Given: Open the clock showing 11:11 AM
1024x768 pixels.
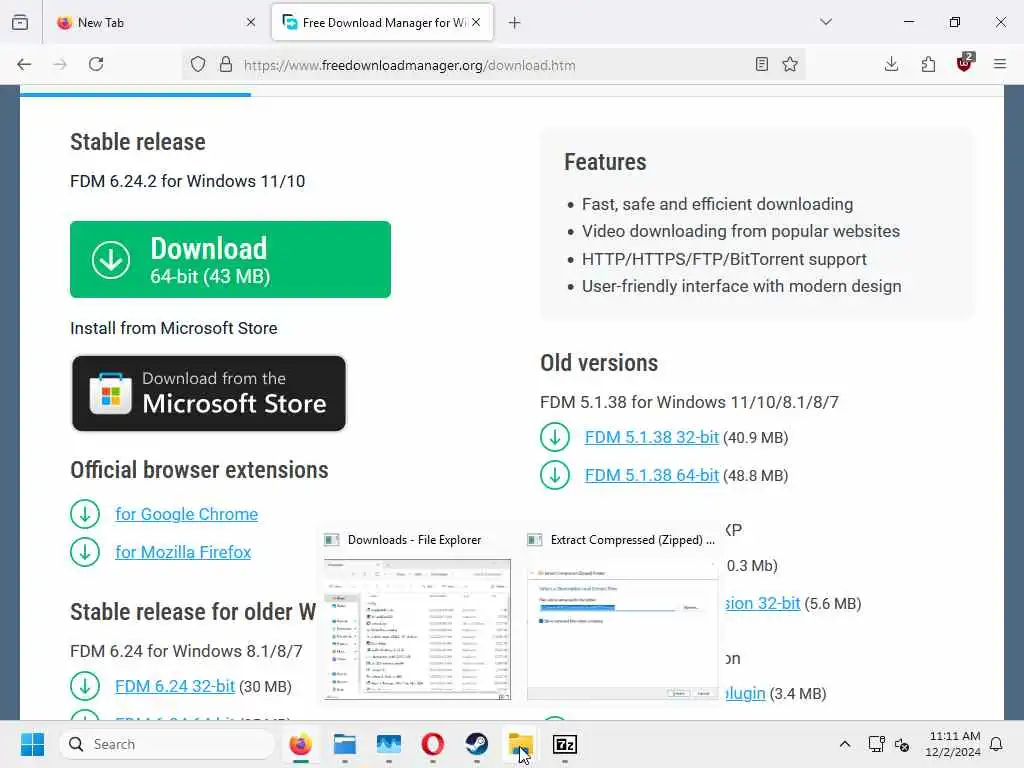Looking at the screenshot, I should click(x=953, y=744).
